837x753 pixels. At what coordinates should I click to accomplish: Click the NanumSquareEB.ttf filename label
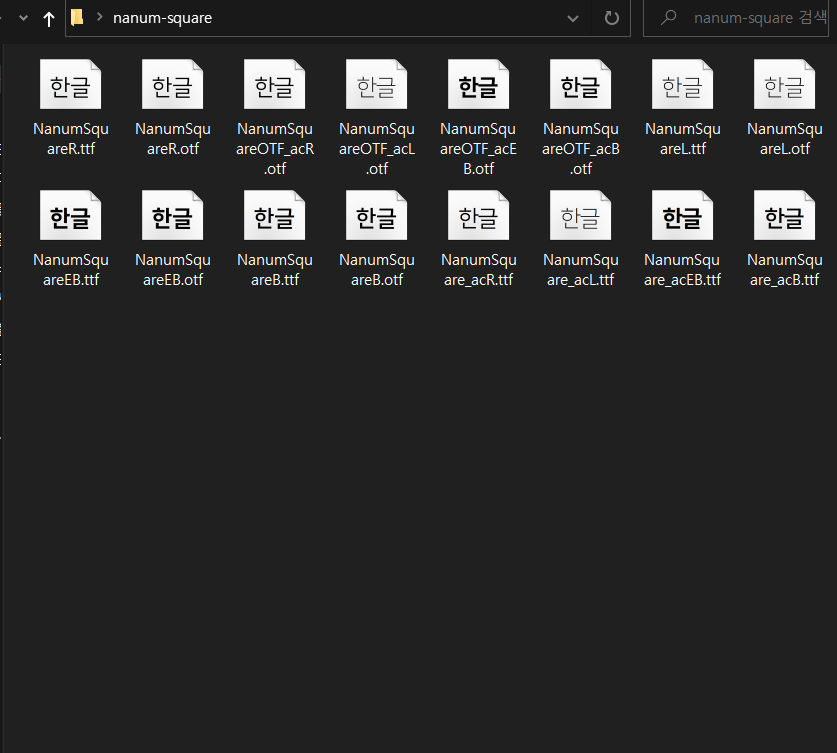pyautogui.click(x=70, y=270)
